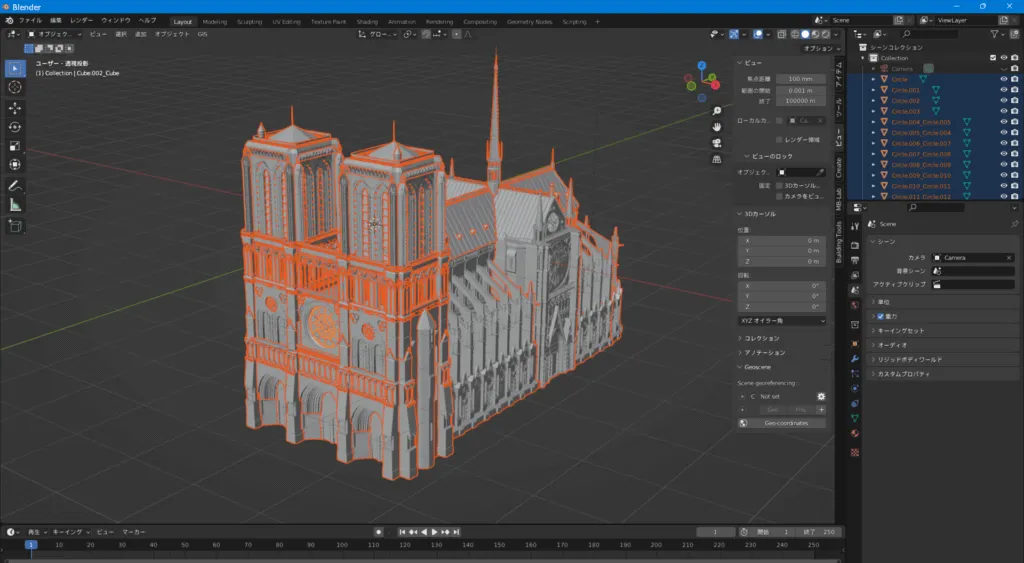1024x563 pixels.
Task: Clear the Camera field with X button
Action: pyautogui.click(x=1009, y=257)
